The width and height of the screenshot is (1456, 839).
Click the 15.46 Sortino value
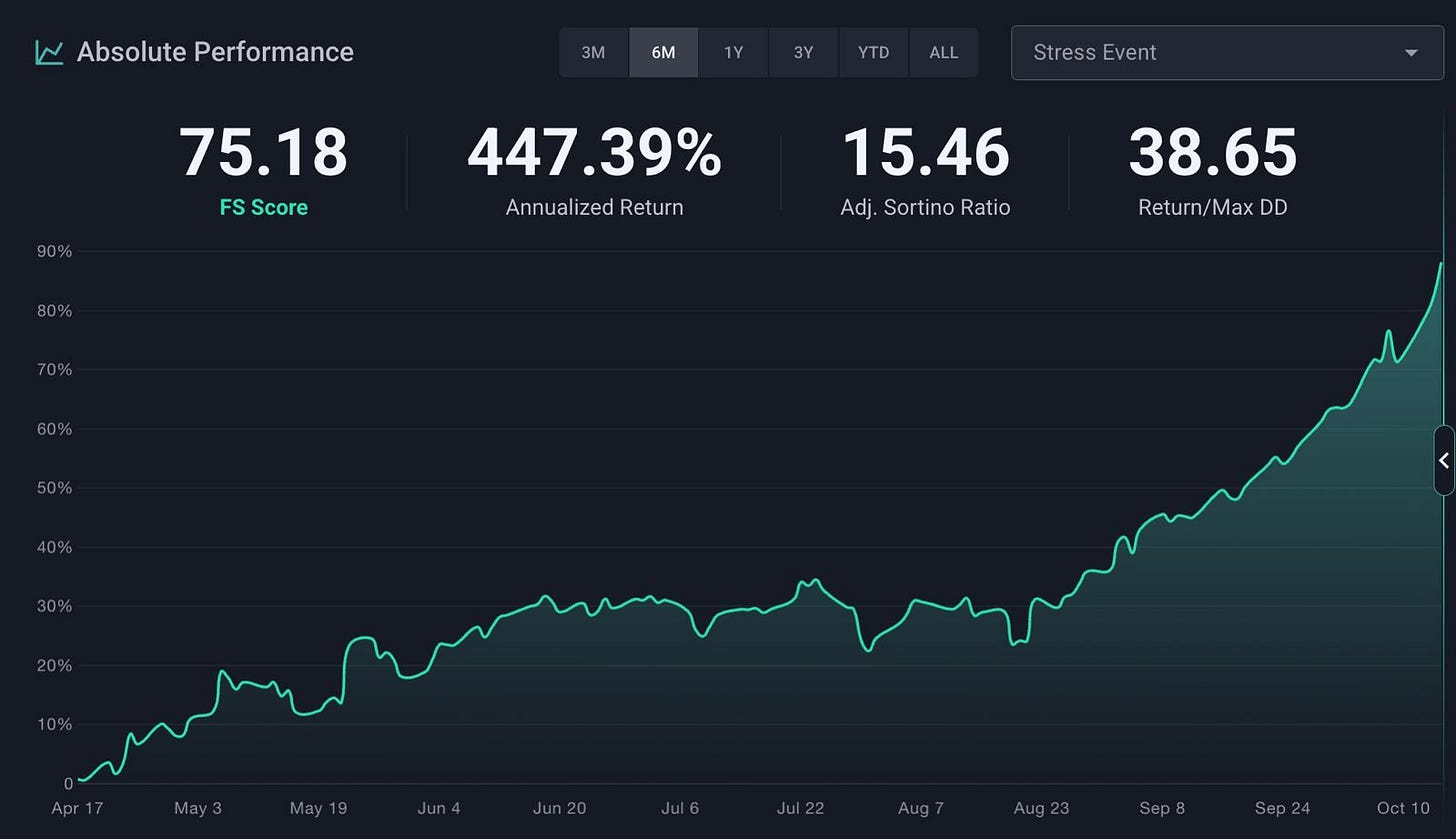click(x=925, y=153)
